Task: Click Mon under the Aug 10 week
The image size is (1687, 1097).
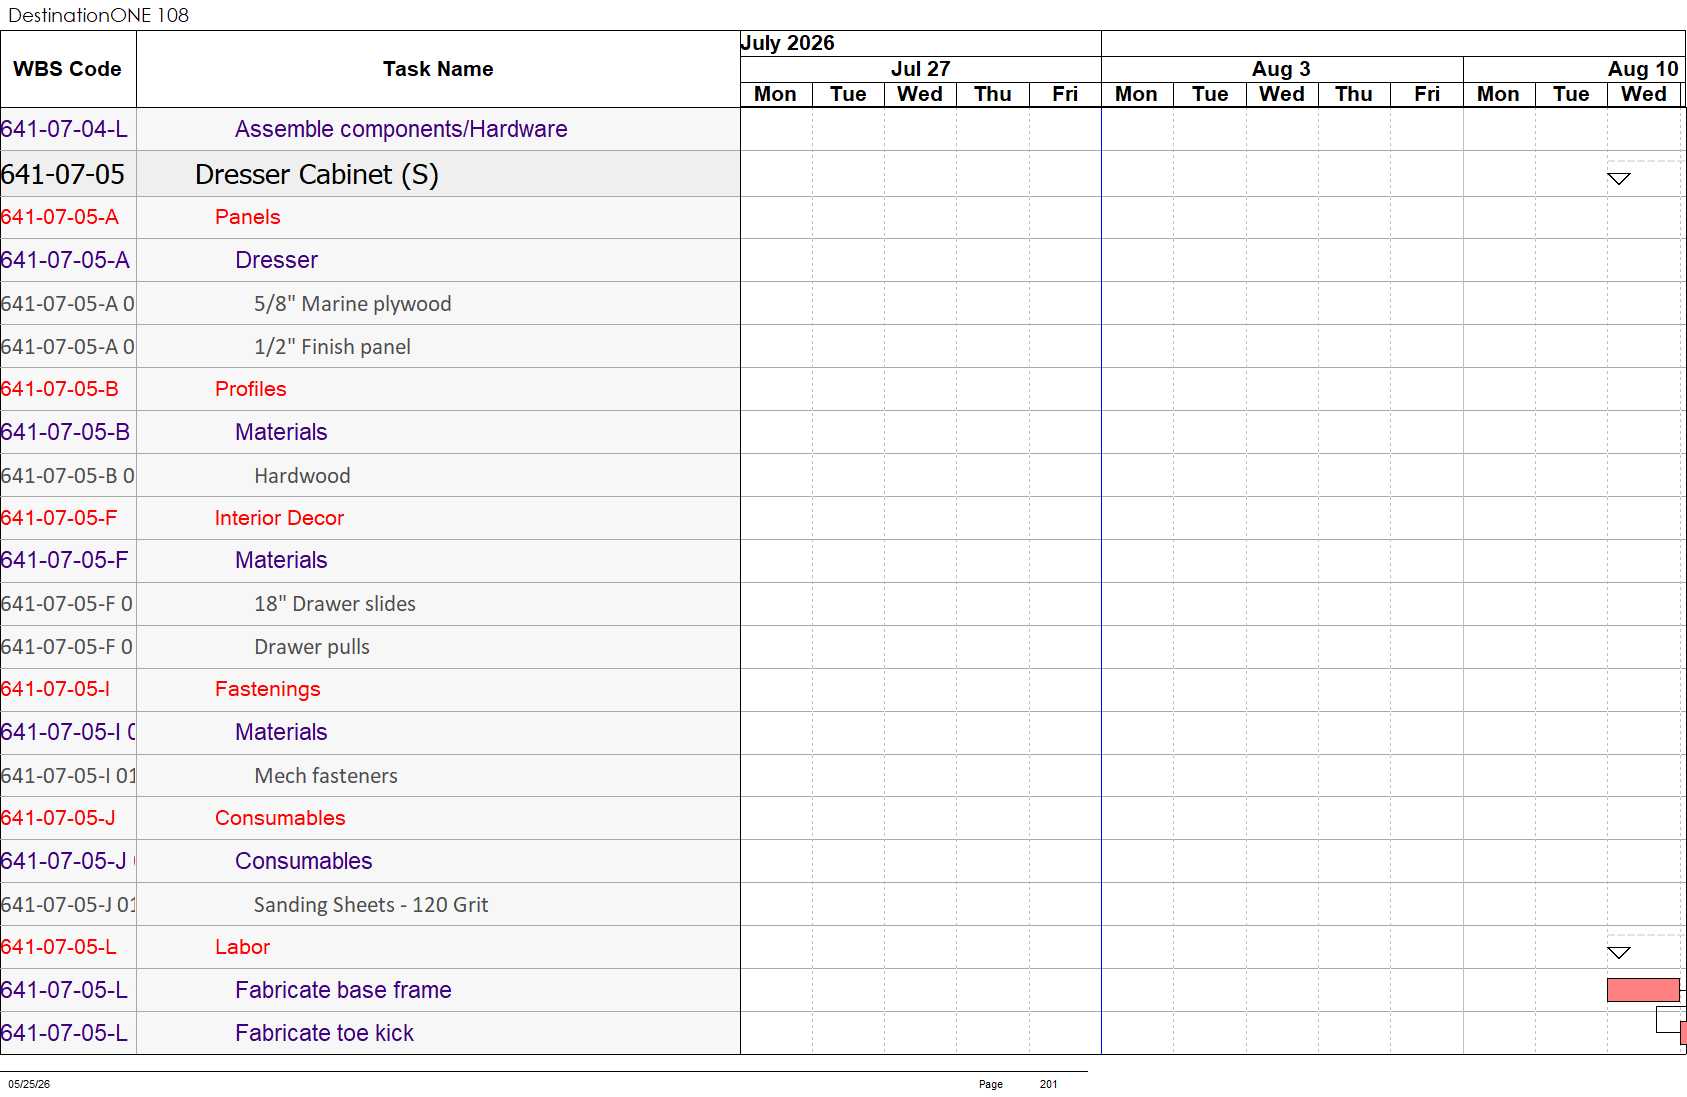Action: point(1498,94)
